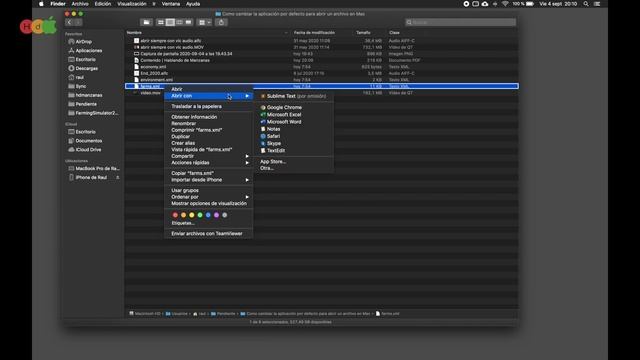
Task: Open with Safari
Action: pos(293,136)
